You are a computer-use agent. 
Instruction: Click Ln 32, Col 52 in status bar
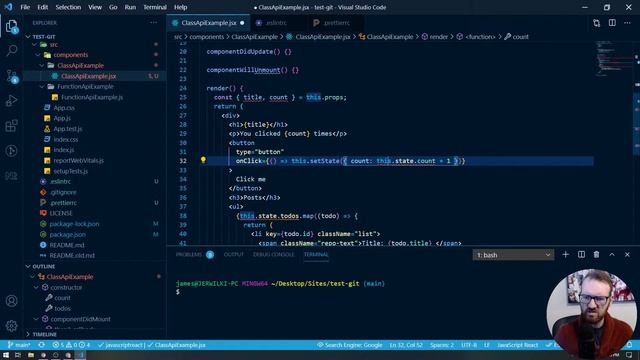tap(406, 345)
